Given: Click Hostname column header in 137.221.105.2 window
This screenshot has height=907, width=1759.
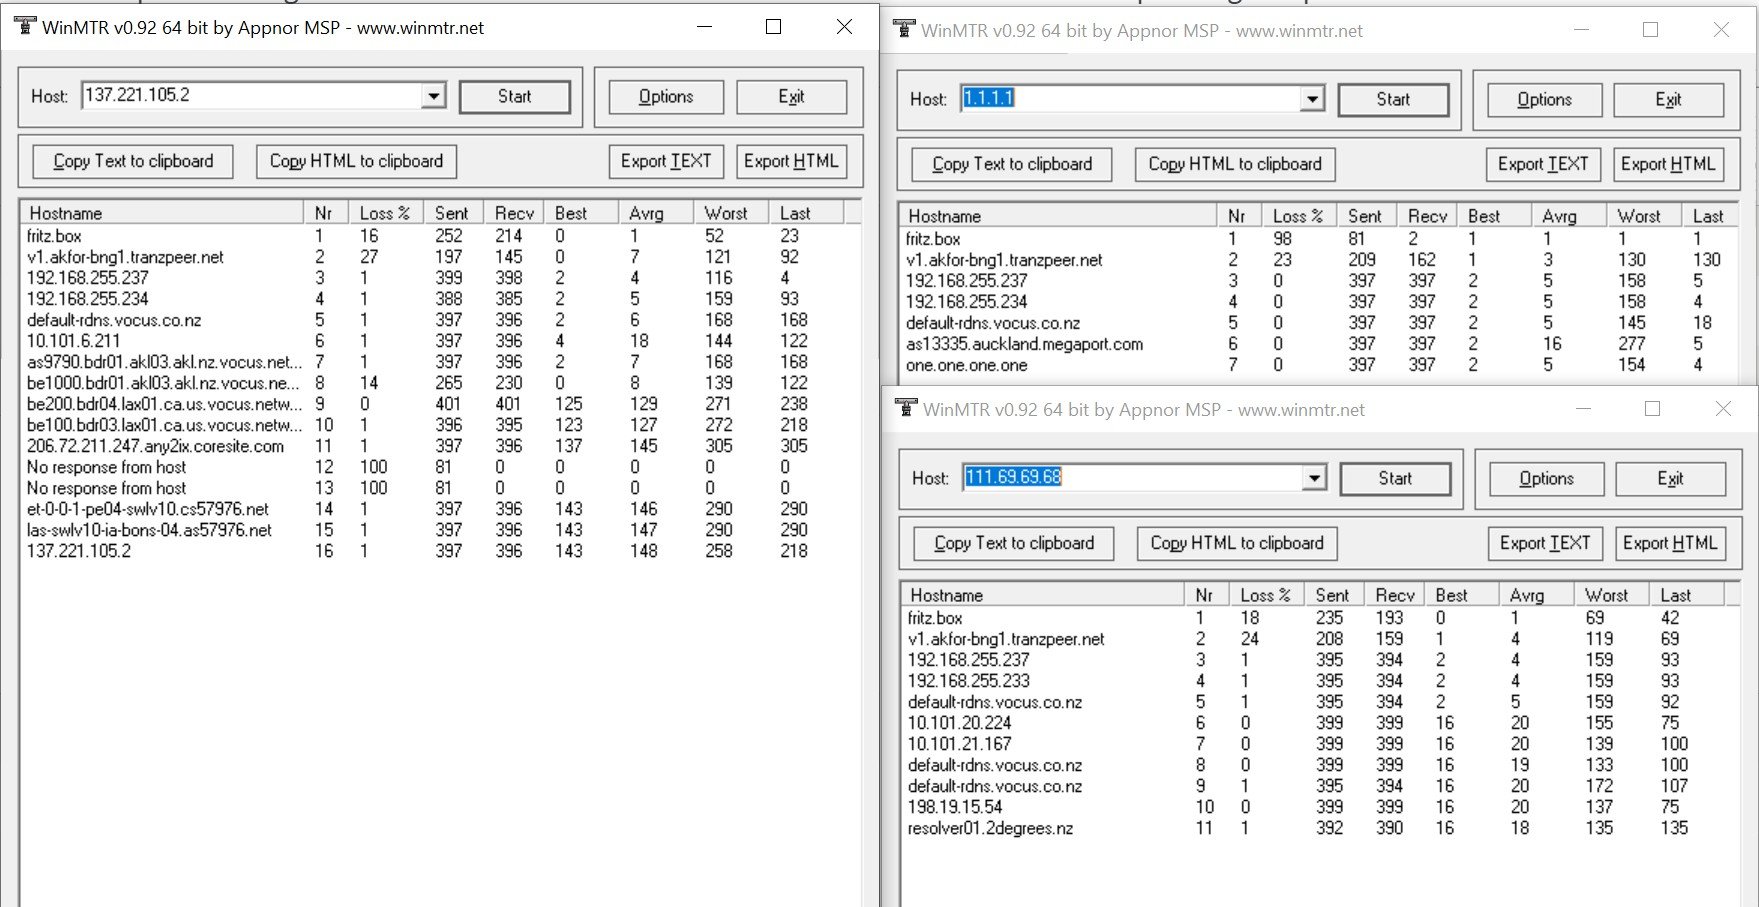Looking at the screenshot, I should 162,213.
